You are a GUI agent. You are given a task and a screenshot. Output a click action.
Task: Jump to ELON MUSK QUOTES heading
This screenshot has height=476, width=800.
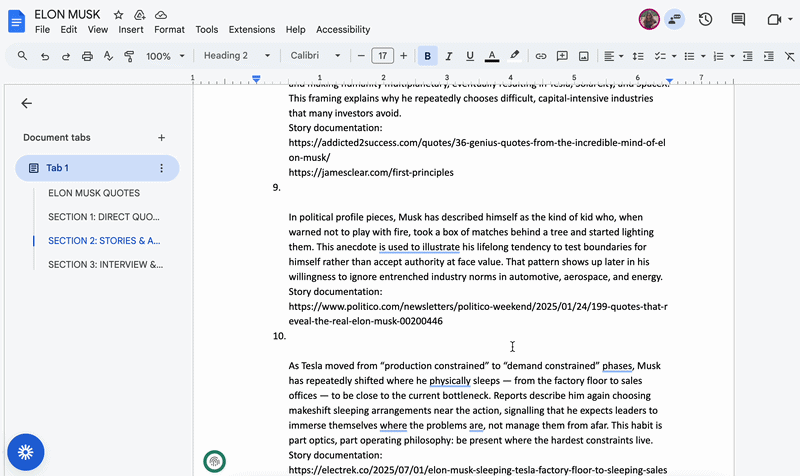[94, 193]
